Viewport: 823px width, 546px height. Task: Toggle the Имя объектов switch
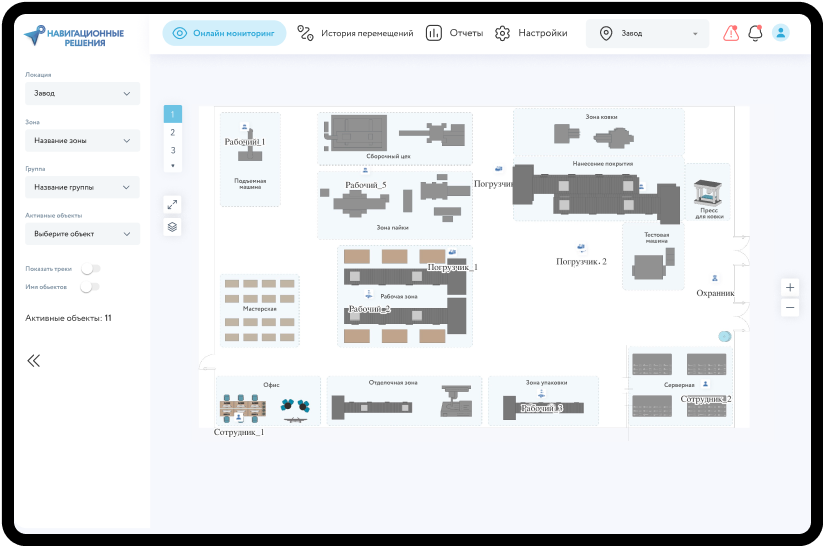90,287
